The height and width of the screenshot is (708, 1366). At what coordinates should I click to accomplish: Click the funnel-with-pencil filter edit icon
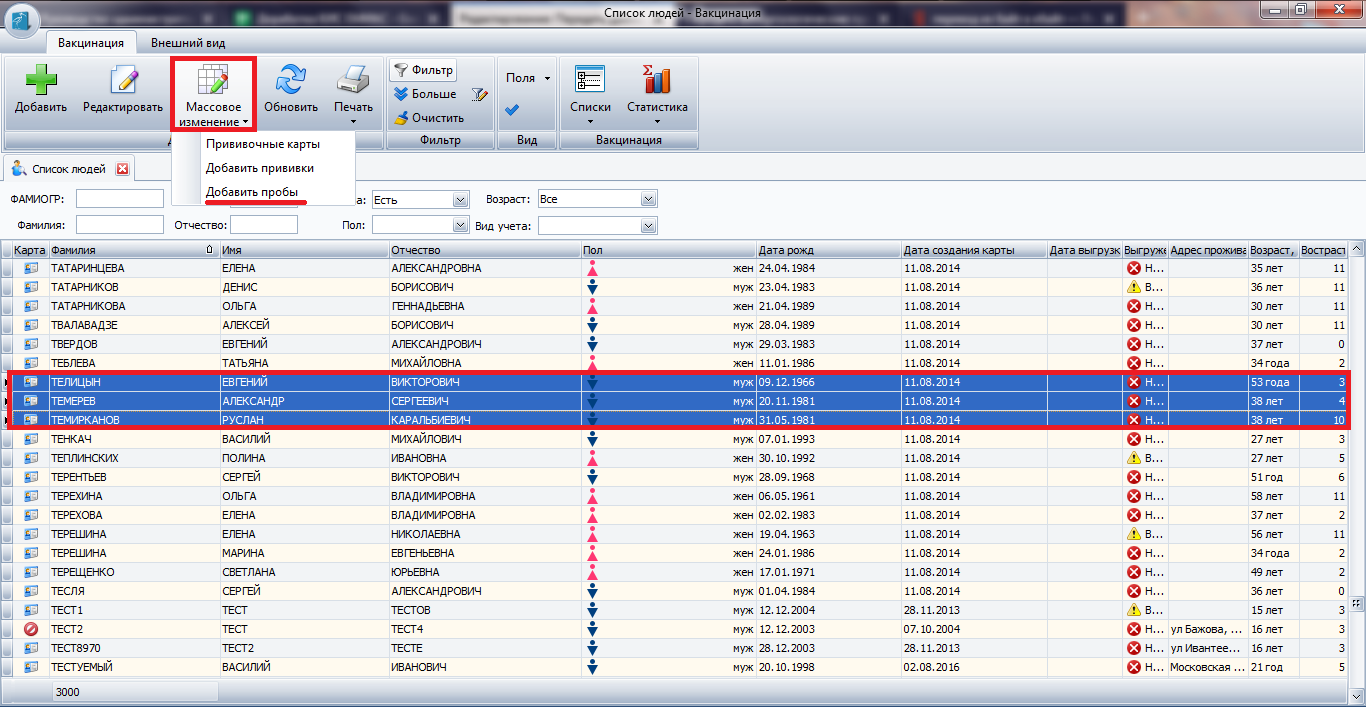480,95
